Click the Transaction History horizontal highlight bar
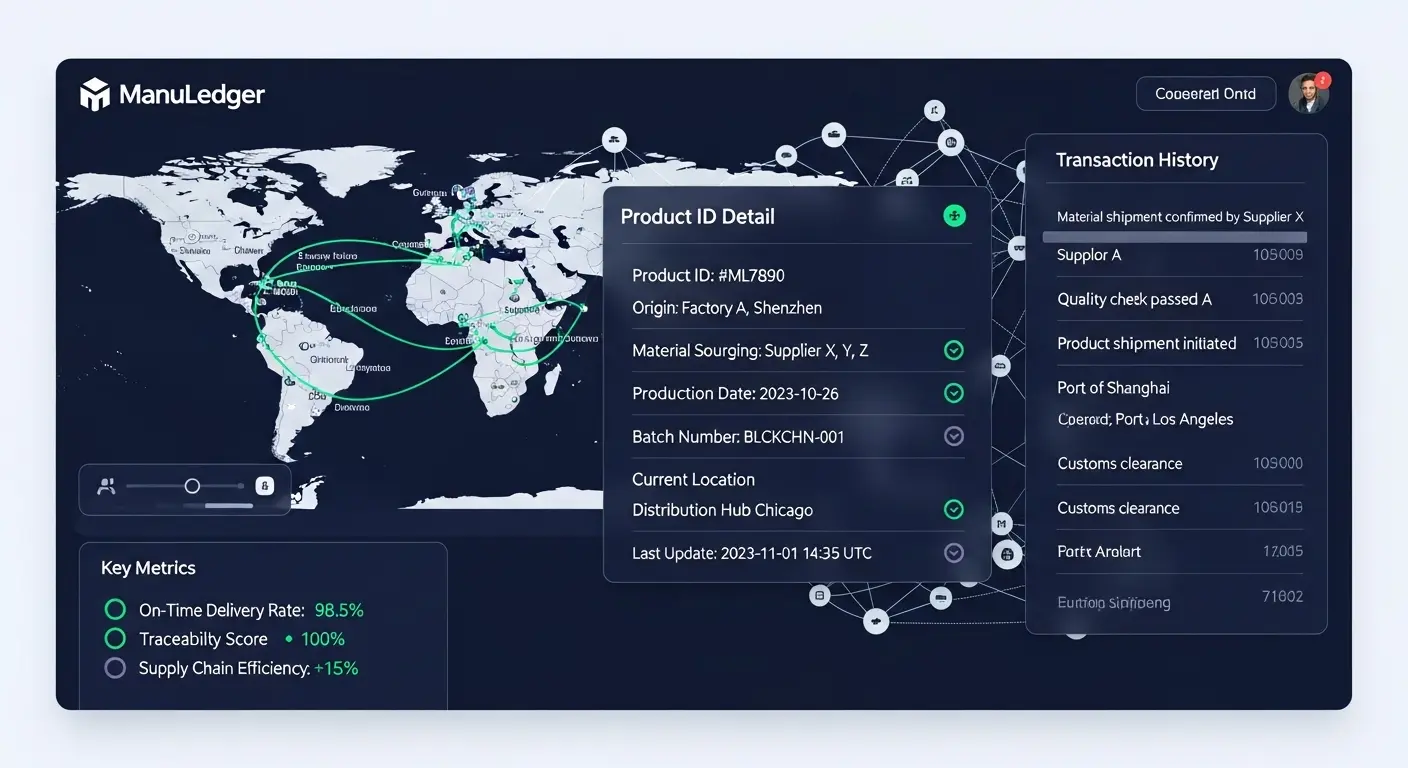Viewport: 1408px width, 768px height. (x=1174, y=237)
